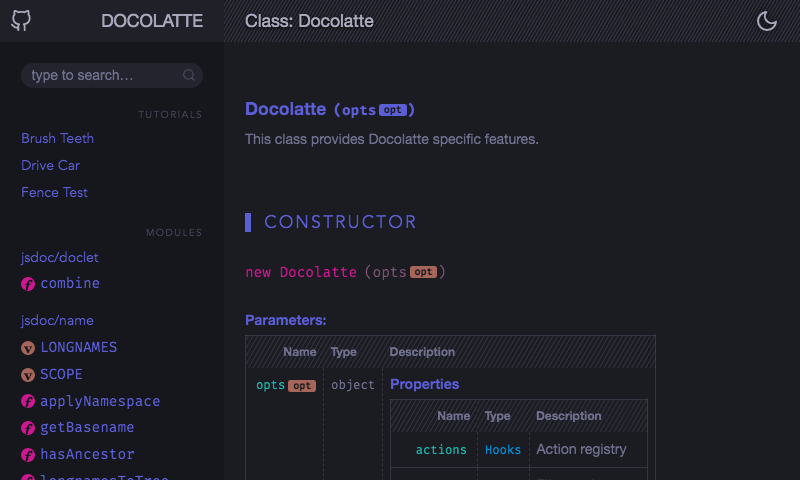The width and height of the screenshot is (800, 480).
Task: Click function icon beside hasAncestor
Action: point(28,454)
